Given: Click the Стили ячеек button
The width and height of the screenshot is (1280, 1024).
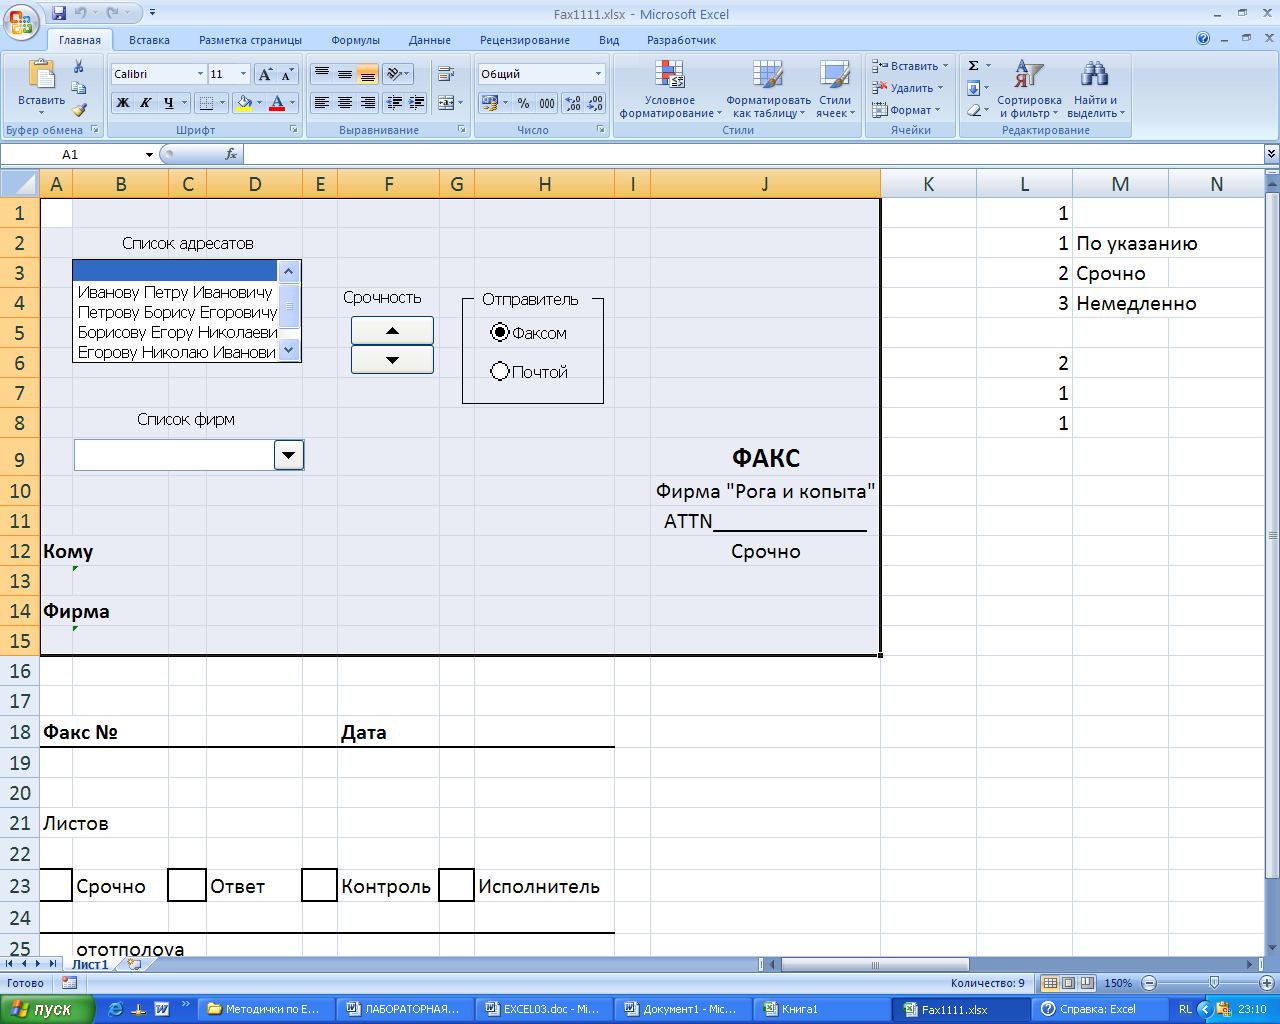Looking at the screenshot, I should 834,88.
